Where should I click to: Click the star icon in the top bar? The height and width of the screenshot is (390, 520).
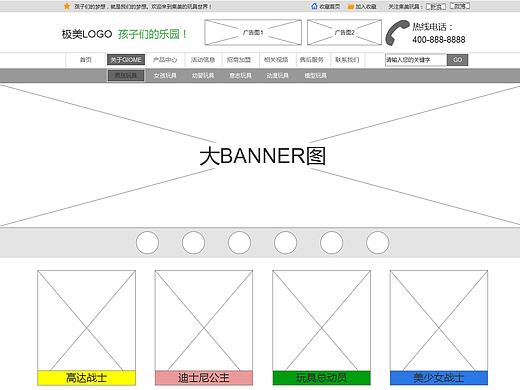[67, 6]
